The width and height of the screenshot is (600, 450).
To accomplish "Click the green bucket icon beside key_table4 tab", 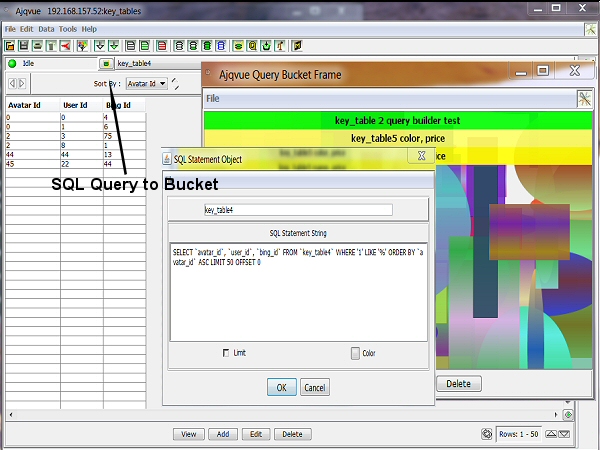I will (x=105, y=63).
